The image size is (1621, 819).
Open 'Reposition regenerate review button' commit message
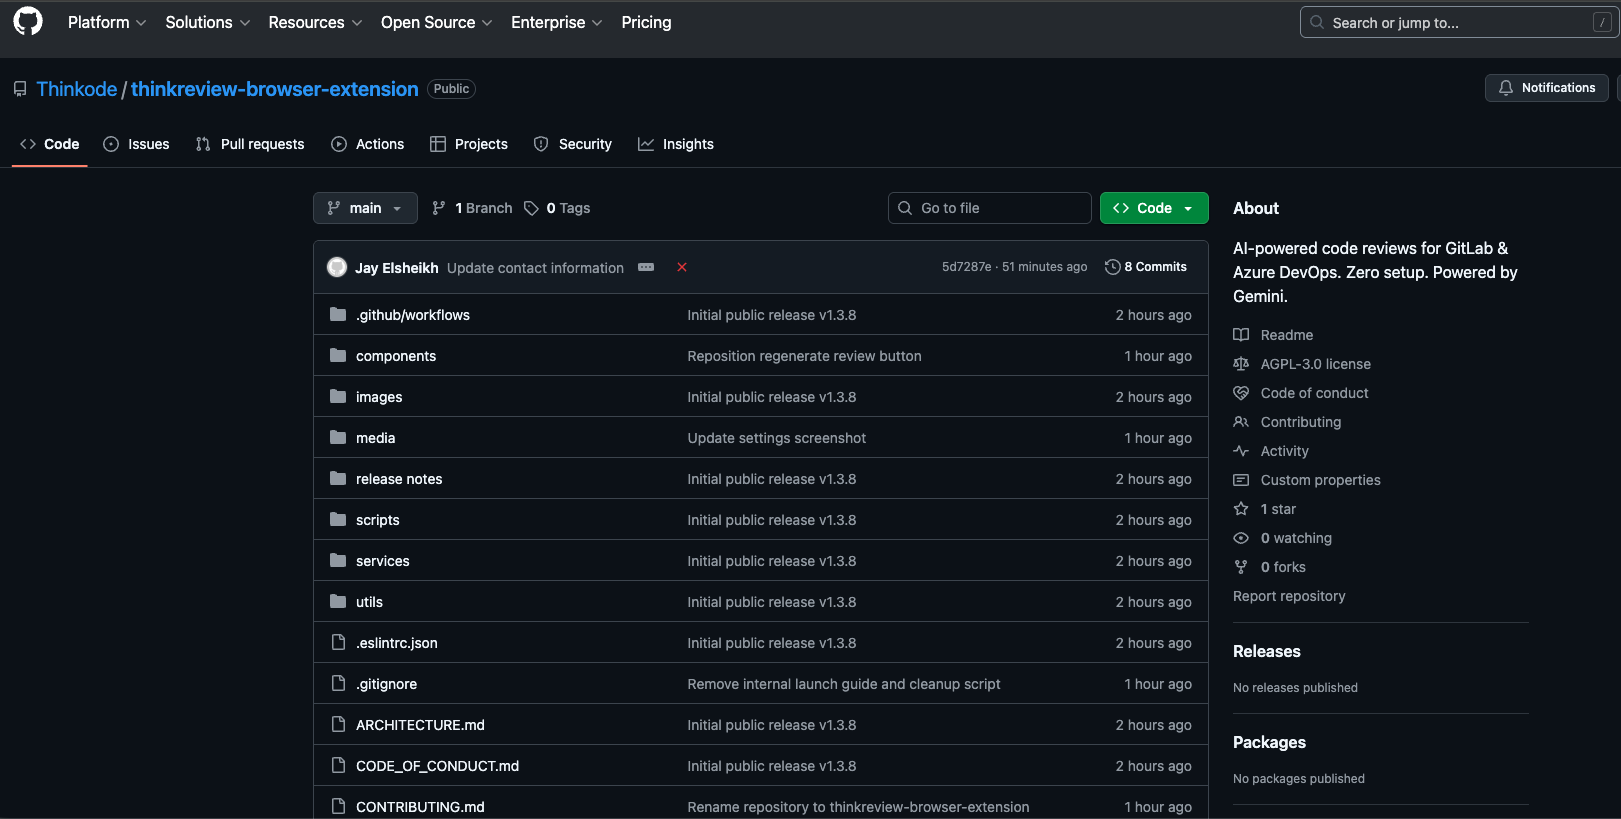tap(804, 356)
